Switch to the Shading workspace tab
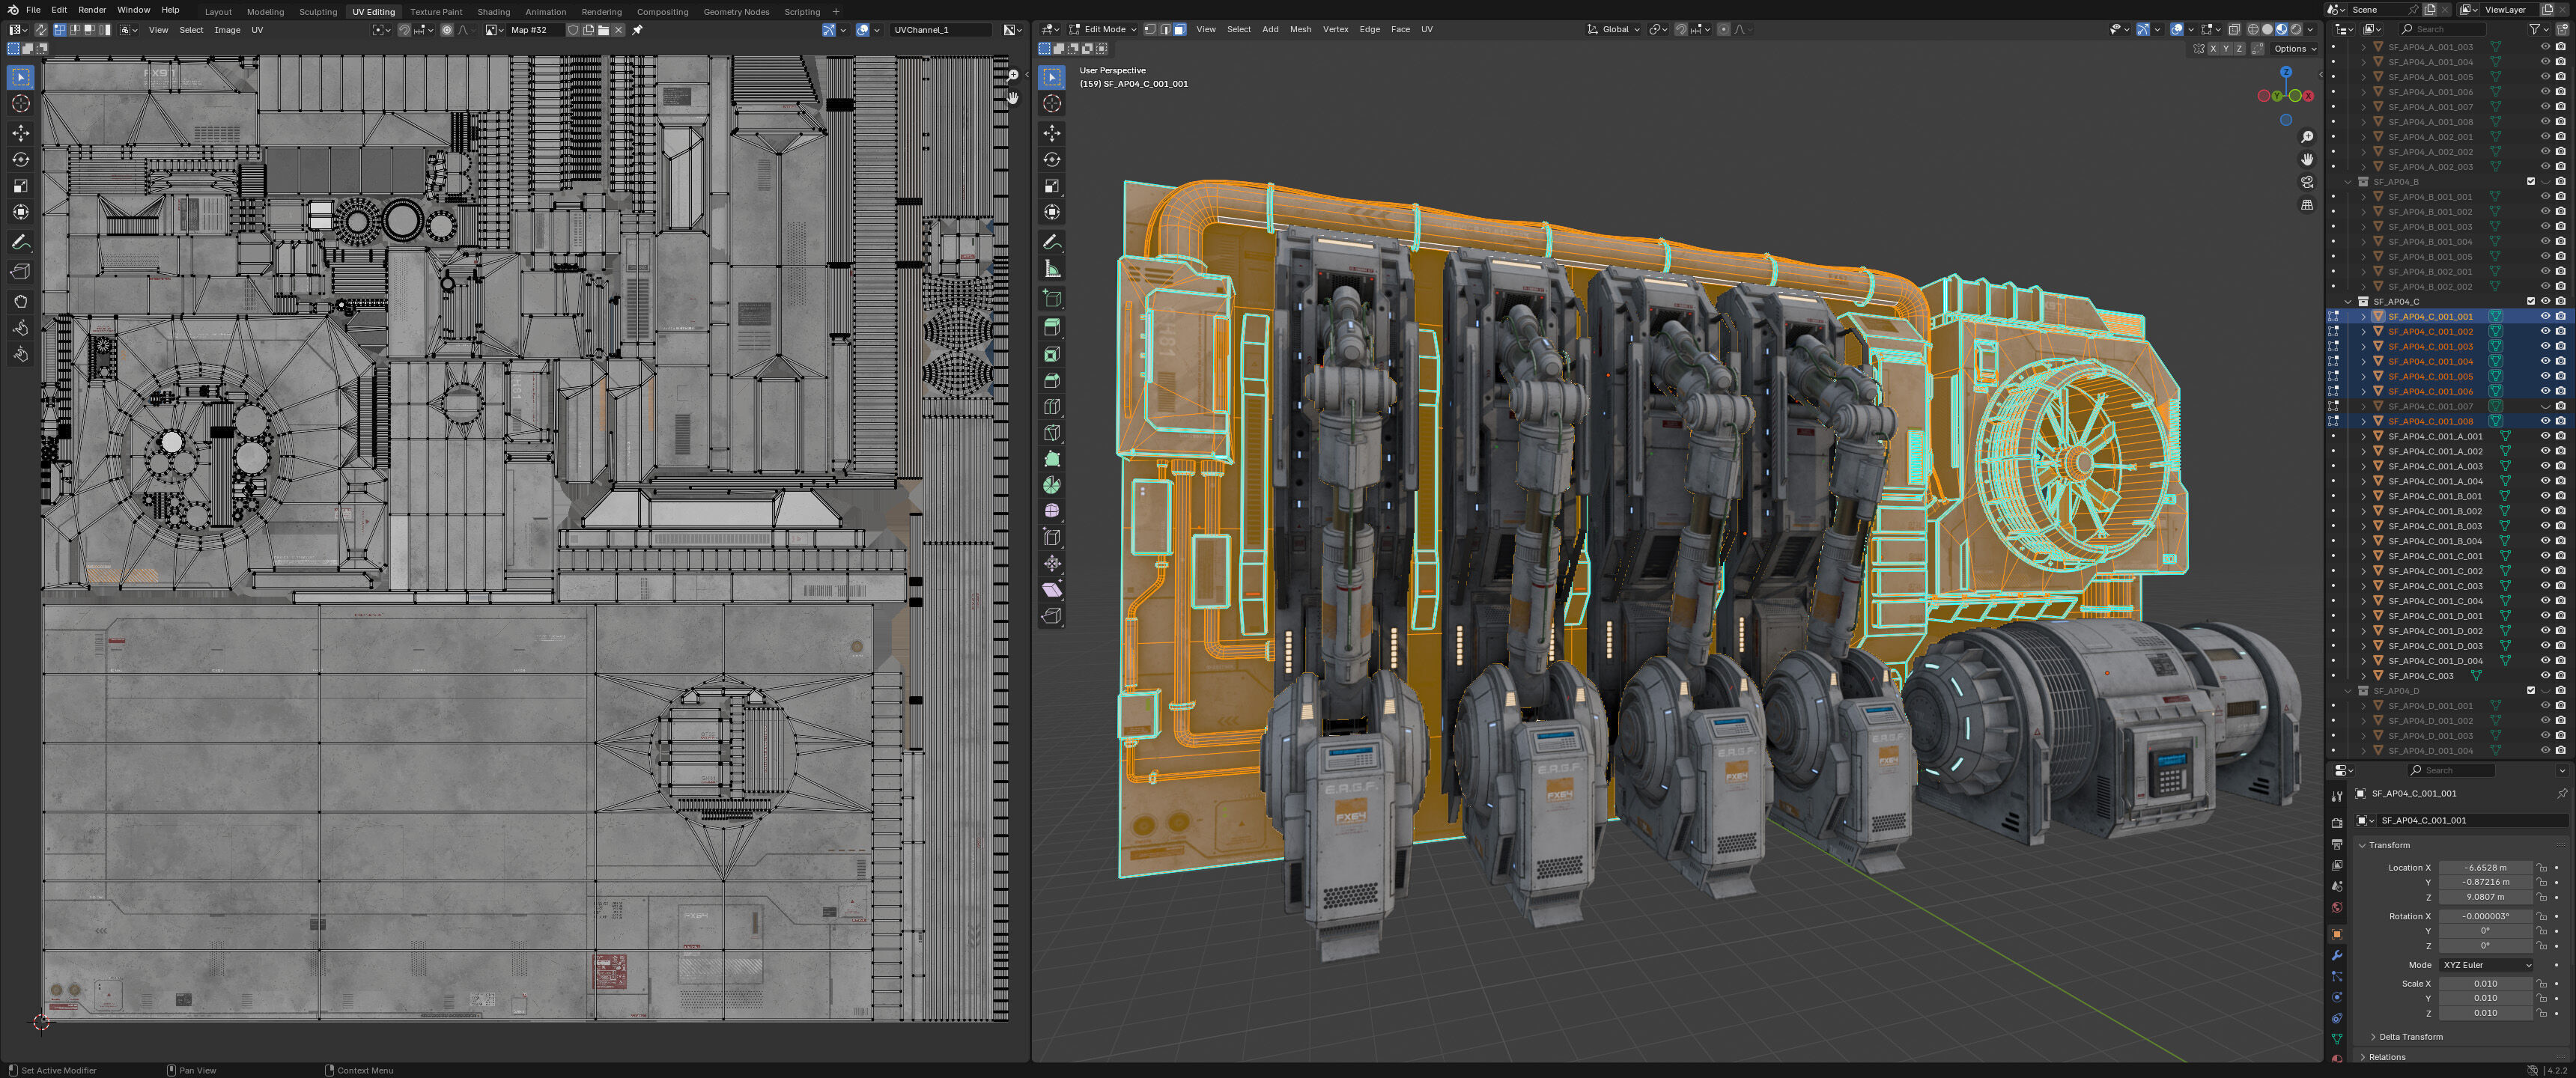2576x1078 pixels. coord(493,12)
